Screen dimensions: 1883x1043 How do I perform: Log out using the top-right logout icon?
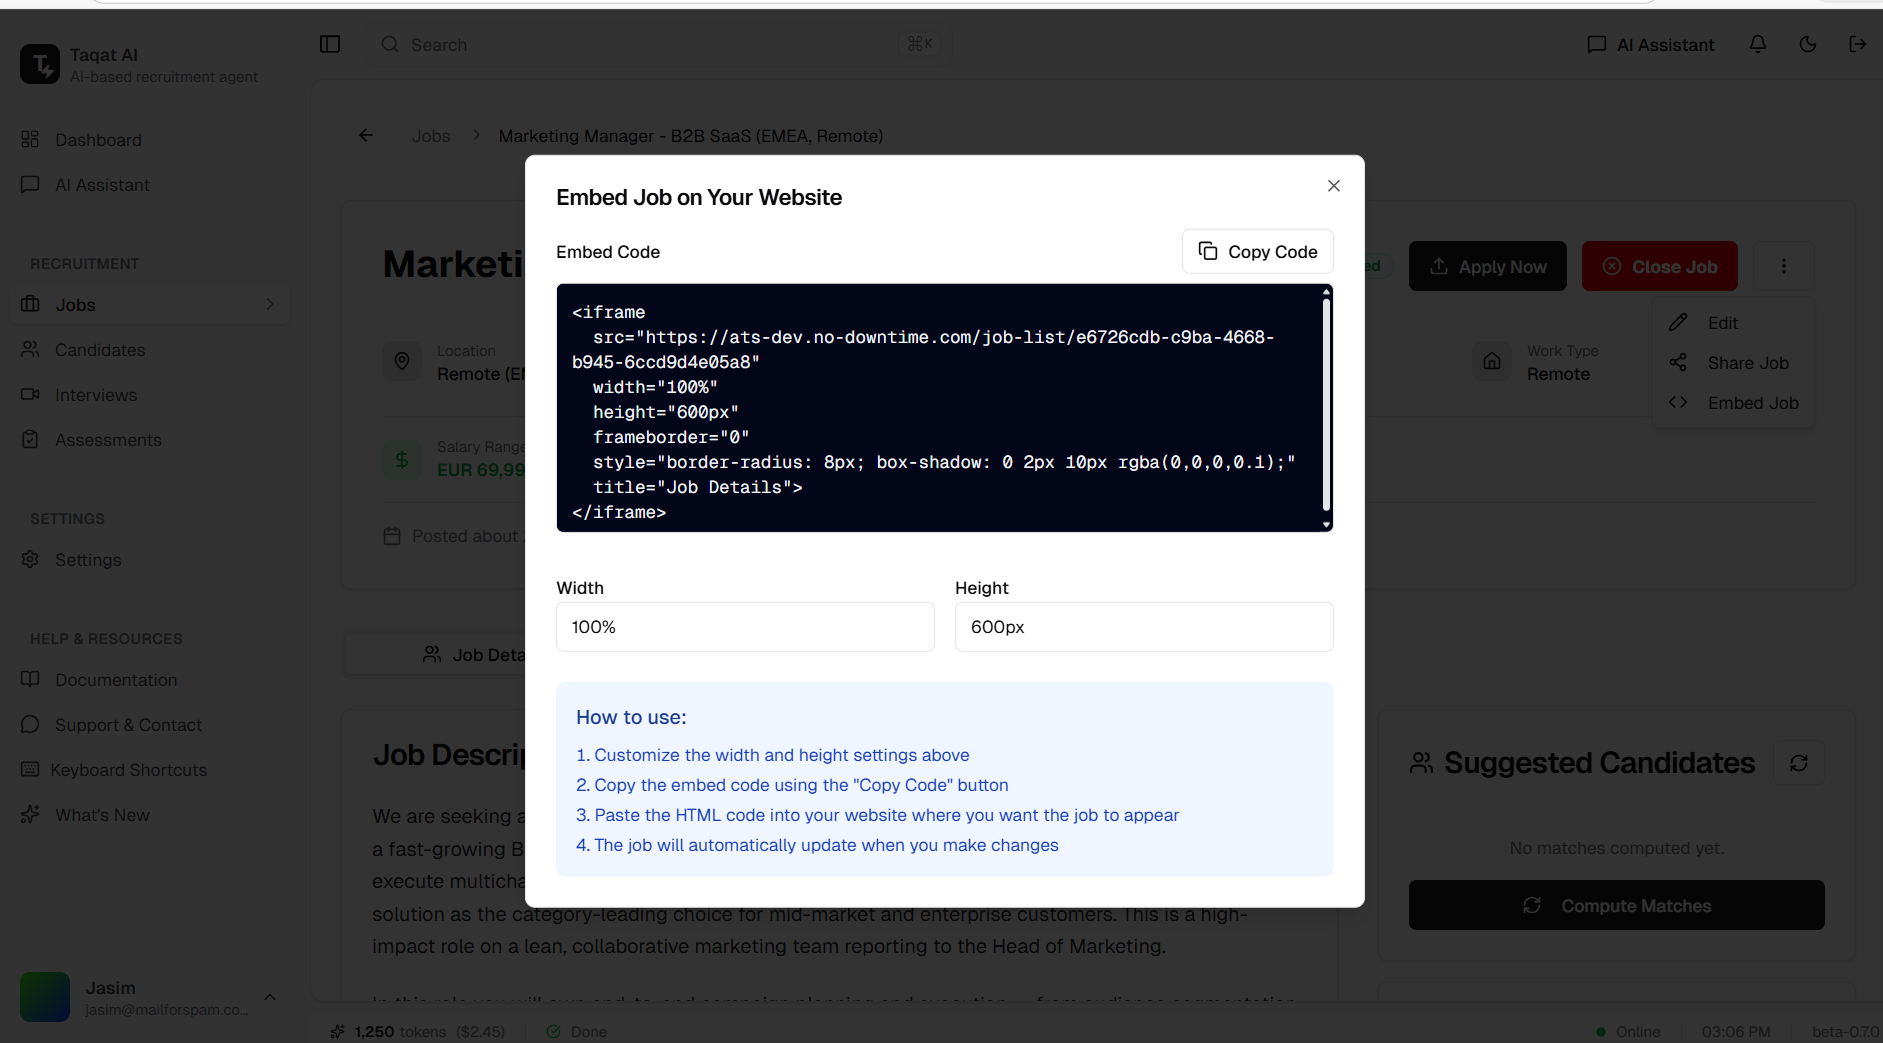pos(1858,44)
